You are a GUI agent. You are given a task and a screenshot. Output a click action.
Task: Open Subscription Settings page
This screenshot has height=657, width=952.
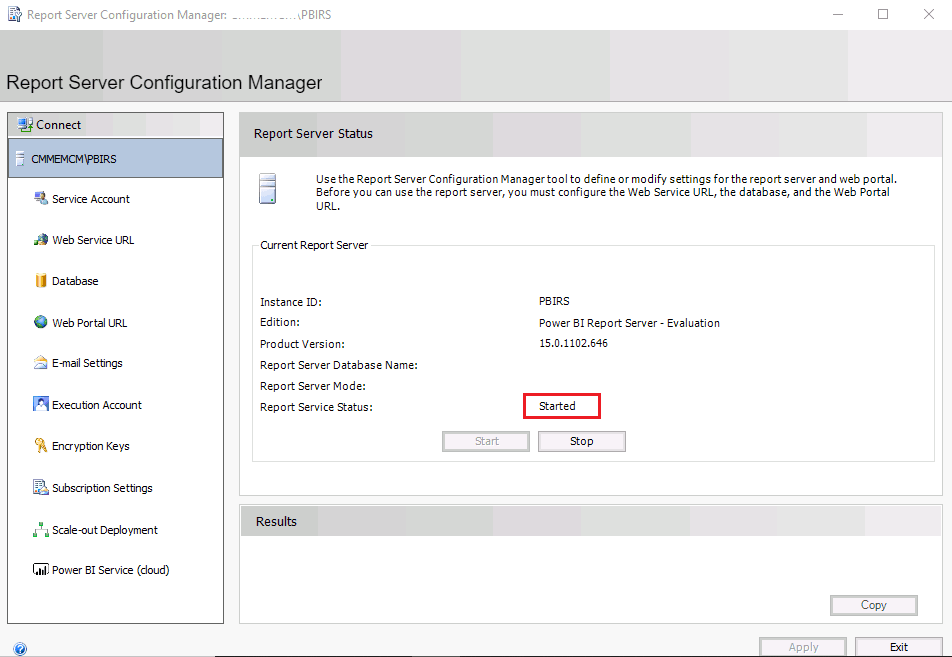coord(102,488)
